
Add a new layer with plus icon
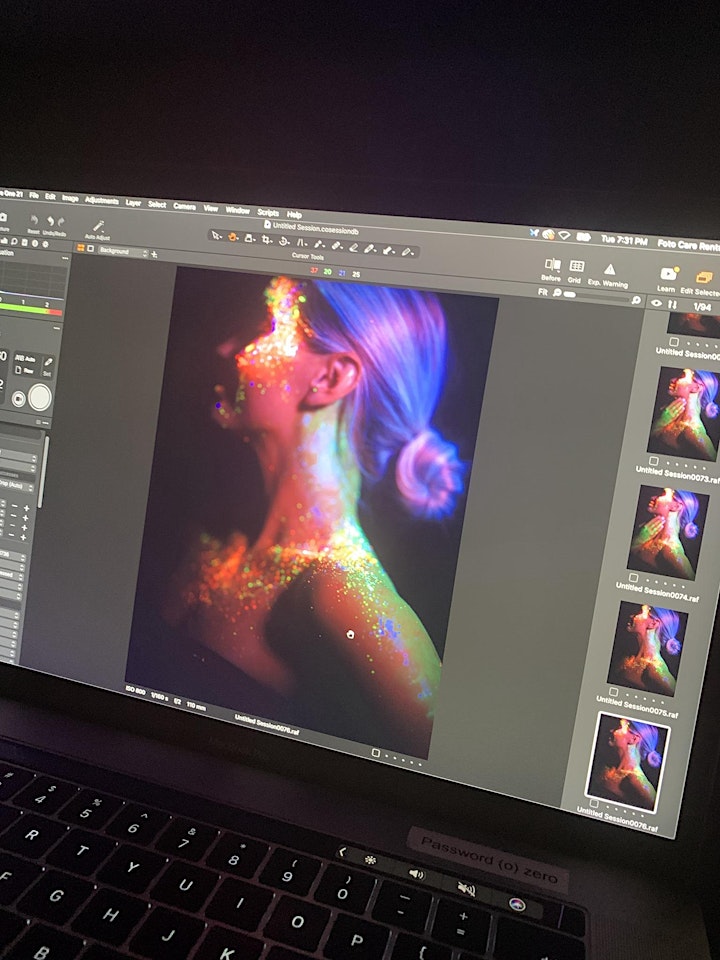click(x=154, y=254)
